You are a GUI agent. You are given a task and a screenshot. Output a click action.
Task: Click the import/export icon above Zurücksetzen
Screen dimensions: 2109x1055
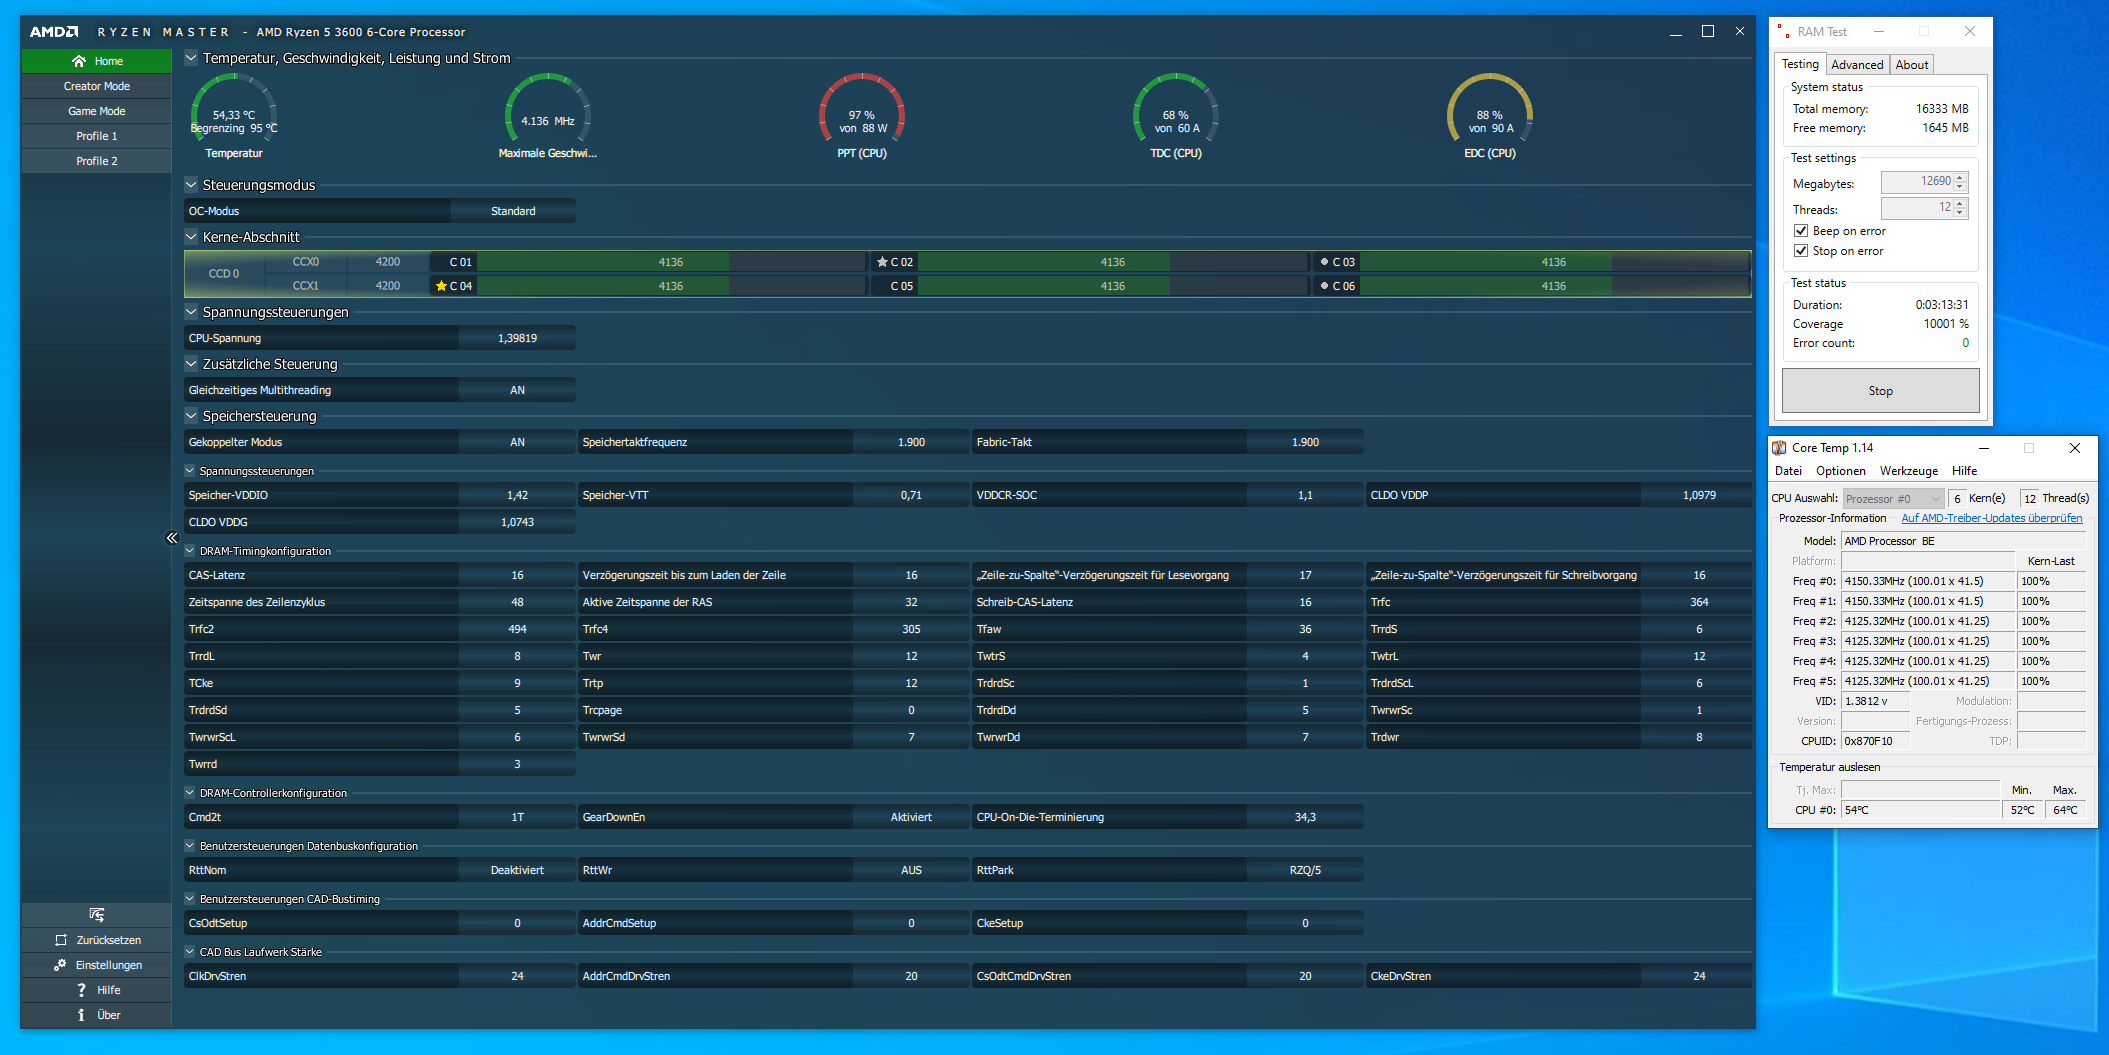click(97, 915)
